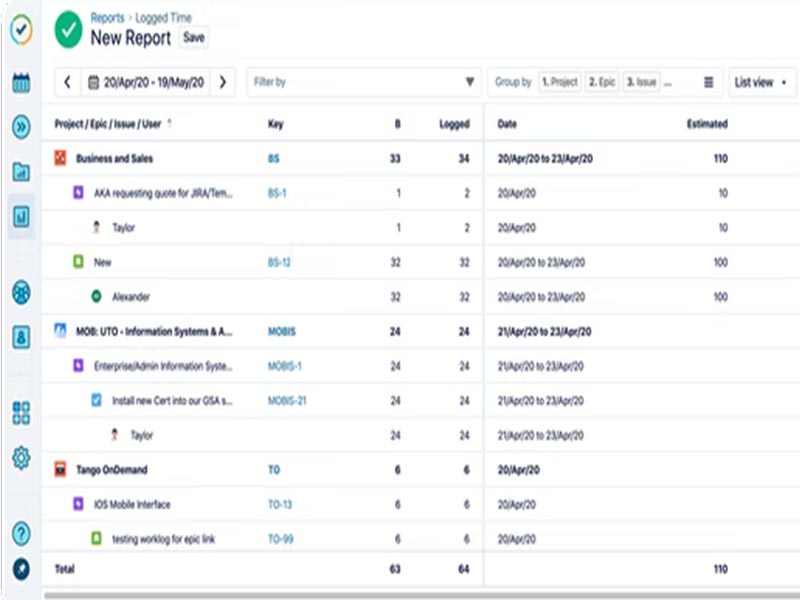The width and height of the screenshot is (800, 600).
Task: Click the double-arrow approvals icon
Action: click(x=22, y=126)
